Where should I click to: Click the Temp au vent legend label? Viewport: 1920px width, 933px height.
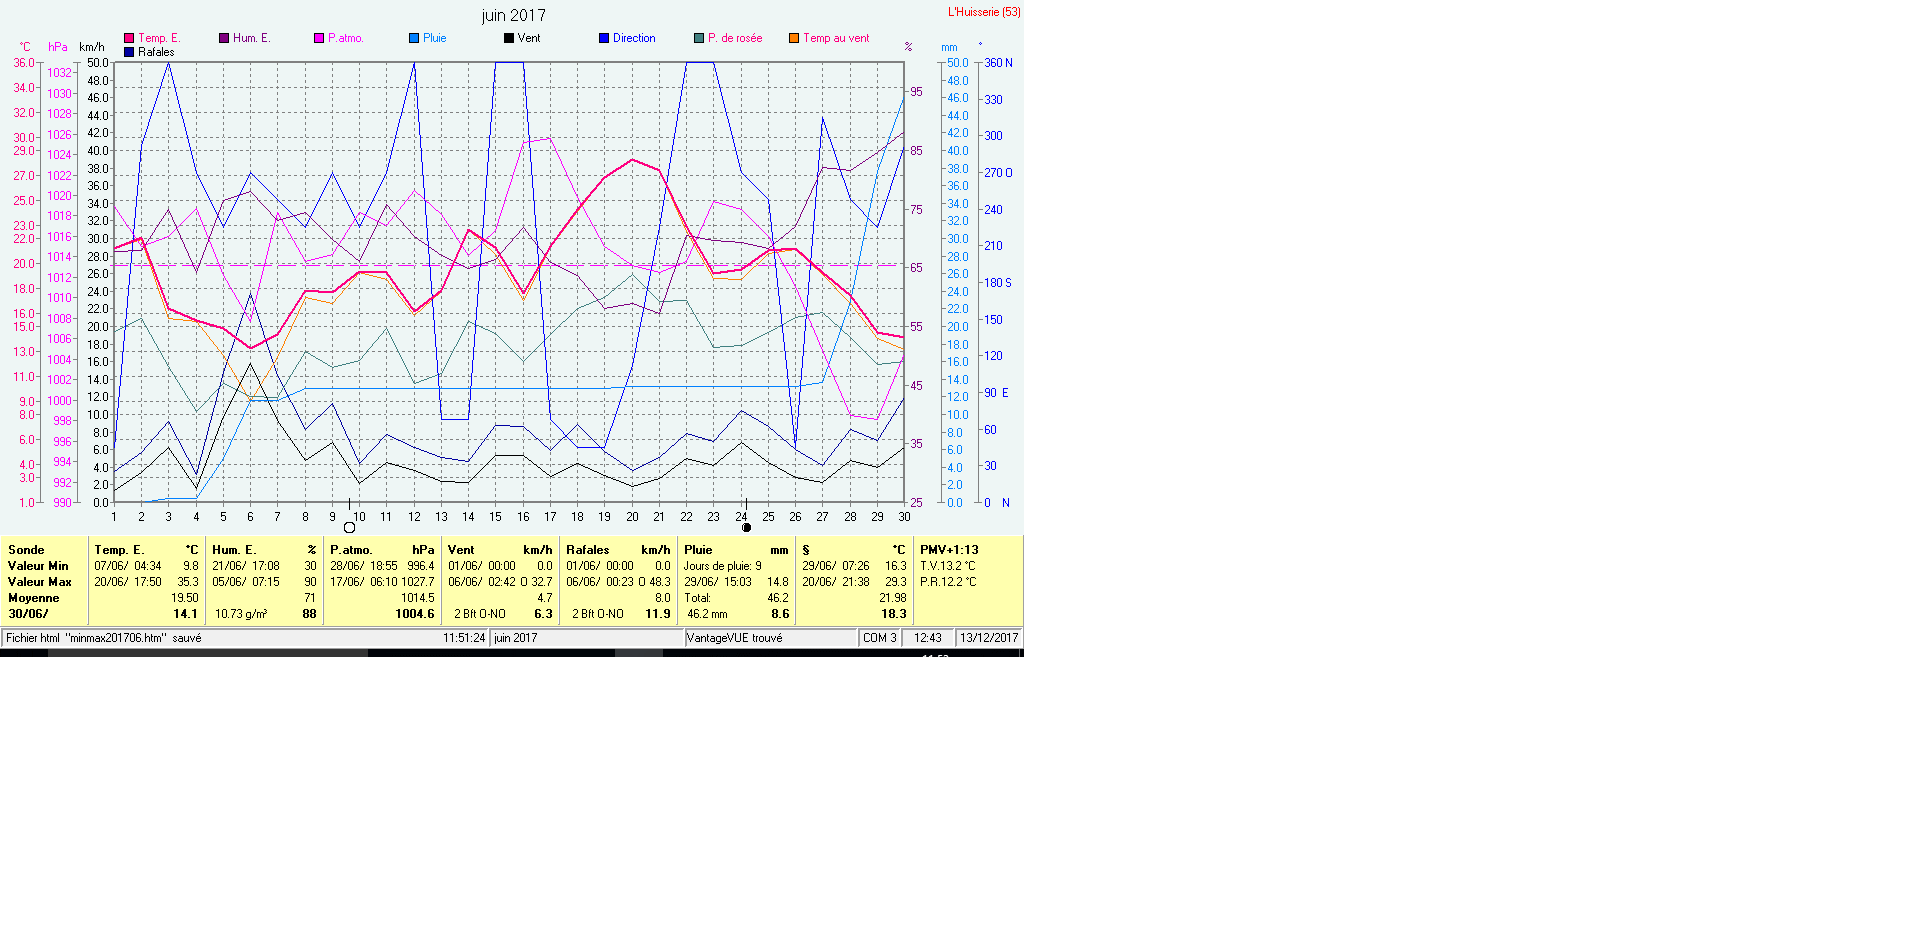(836, 38)
